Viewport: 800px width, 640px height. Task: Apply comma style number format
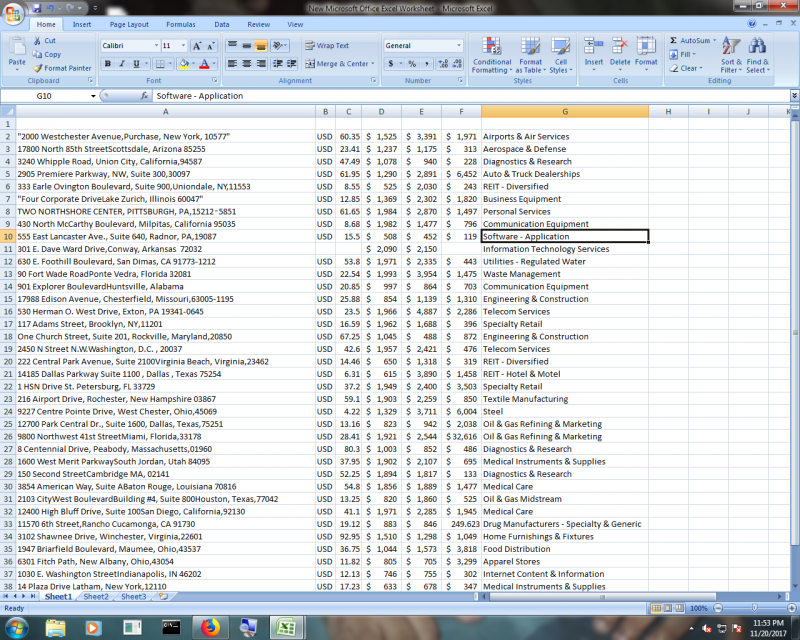[427, 63]
